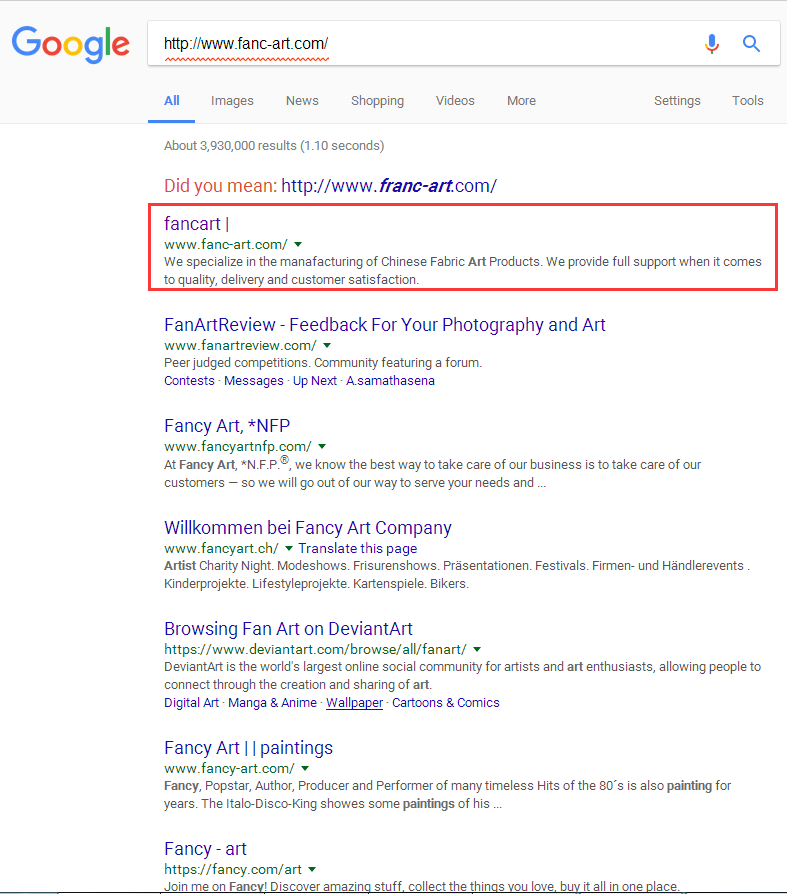787x894 pixels.
Task: Open 'Willkommen bei Fancy Art Company' result
Action: [308, 527]
